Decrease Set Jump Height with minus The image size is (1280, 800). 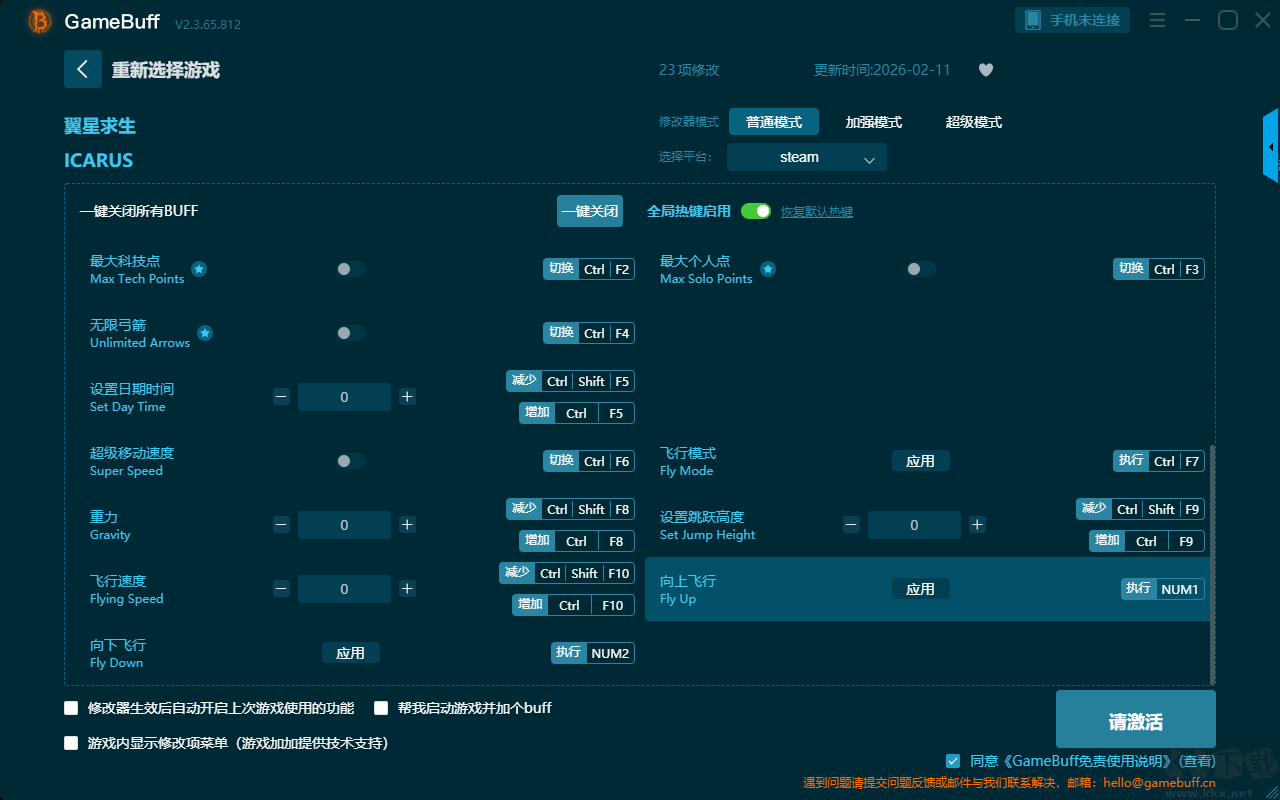(x=851, y=525)
